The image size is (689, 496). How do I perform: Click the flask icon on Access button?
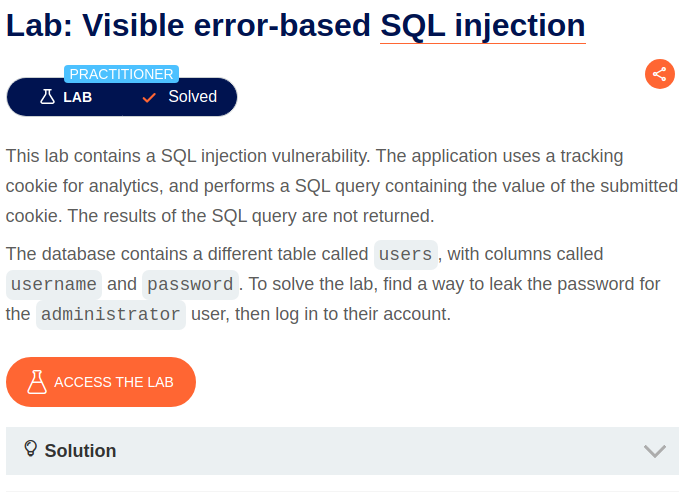(x=37, y=382)
